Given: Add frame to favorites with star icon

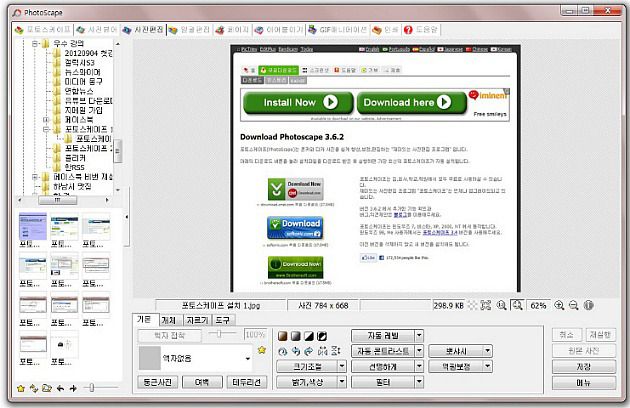Looking at the screenshot, I should tap(262, 350).
